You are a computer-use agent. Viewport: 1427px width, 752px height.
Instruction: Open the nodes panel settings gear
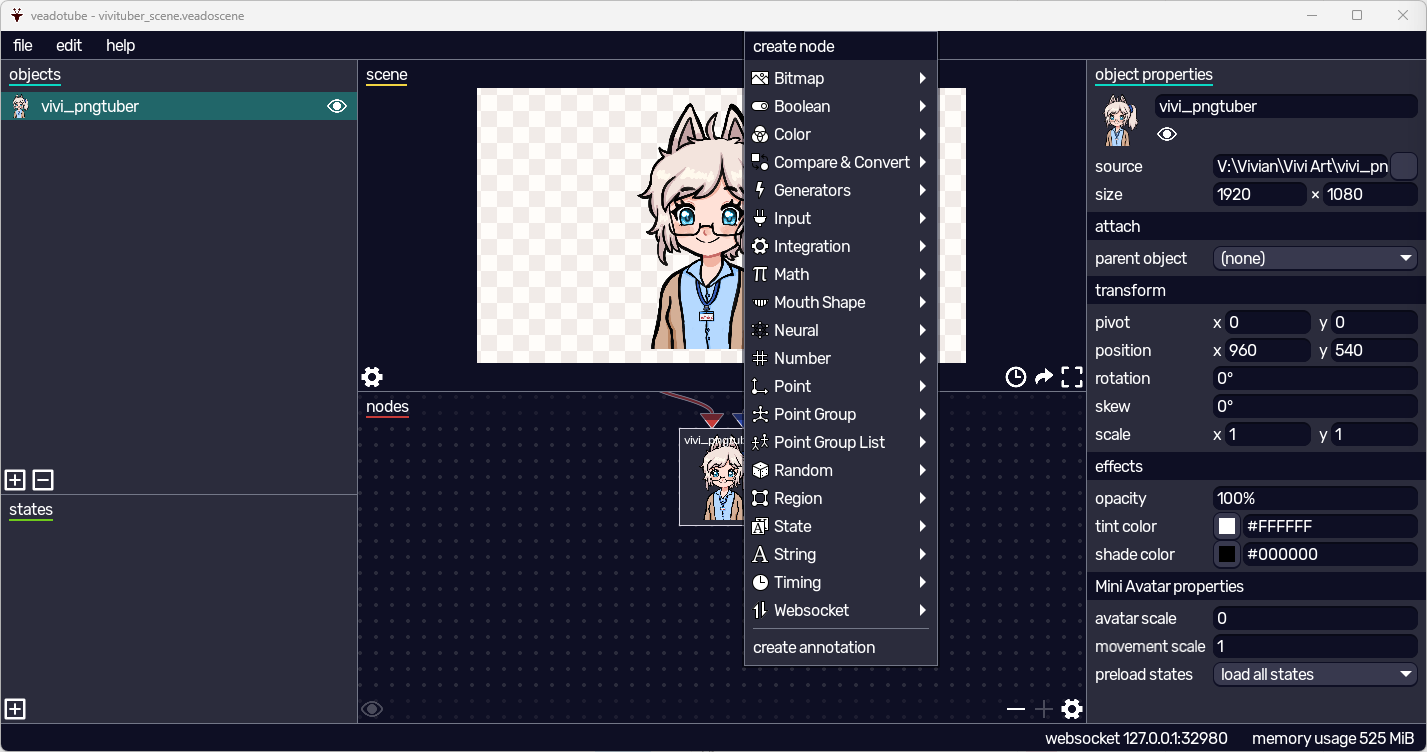tap(1072, 709)
